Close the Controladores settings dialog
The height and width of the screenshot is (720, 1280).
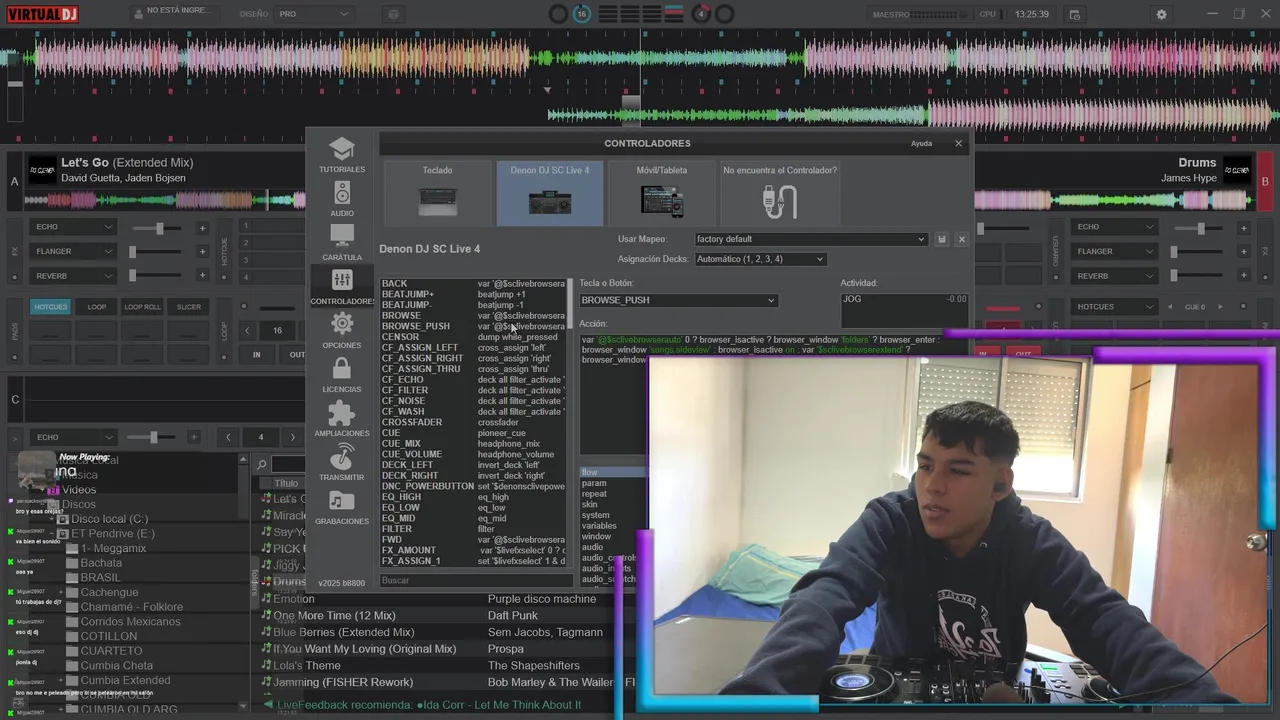pos(958,143)
